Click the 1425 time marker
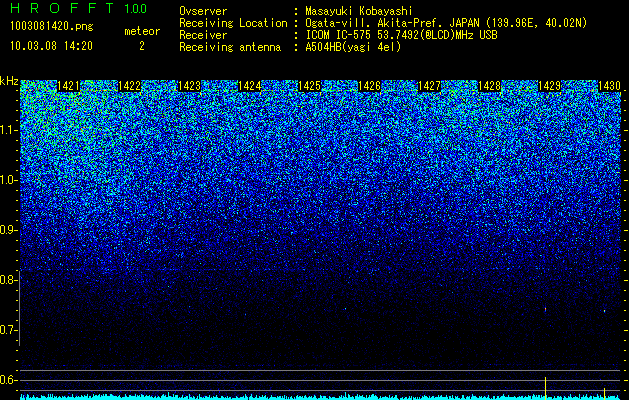 pos(310,86)
